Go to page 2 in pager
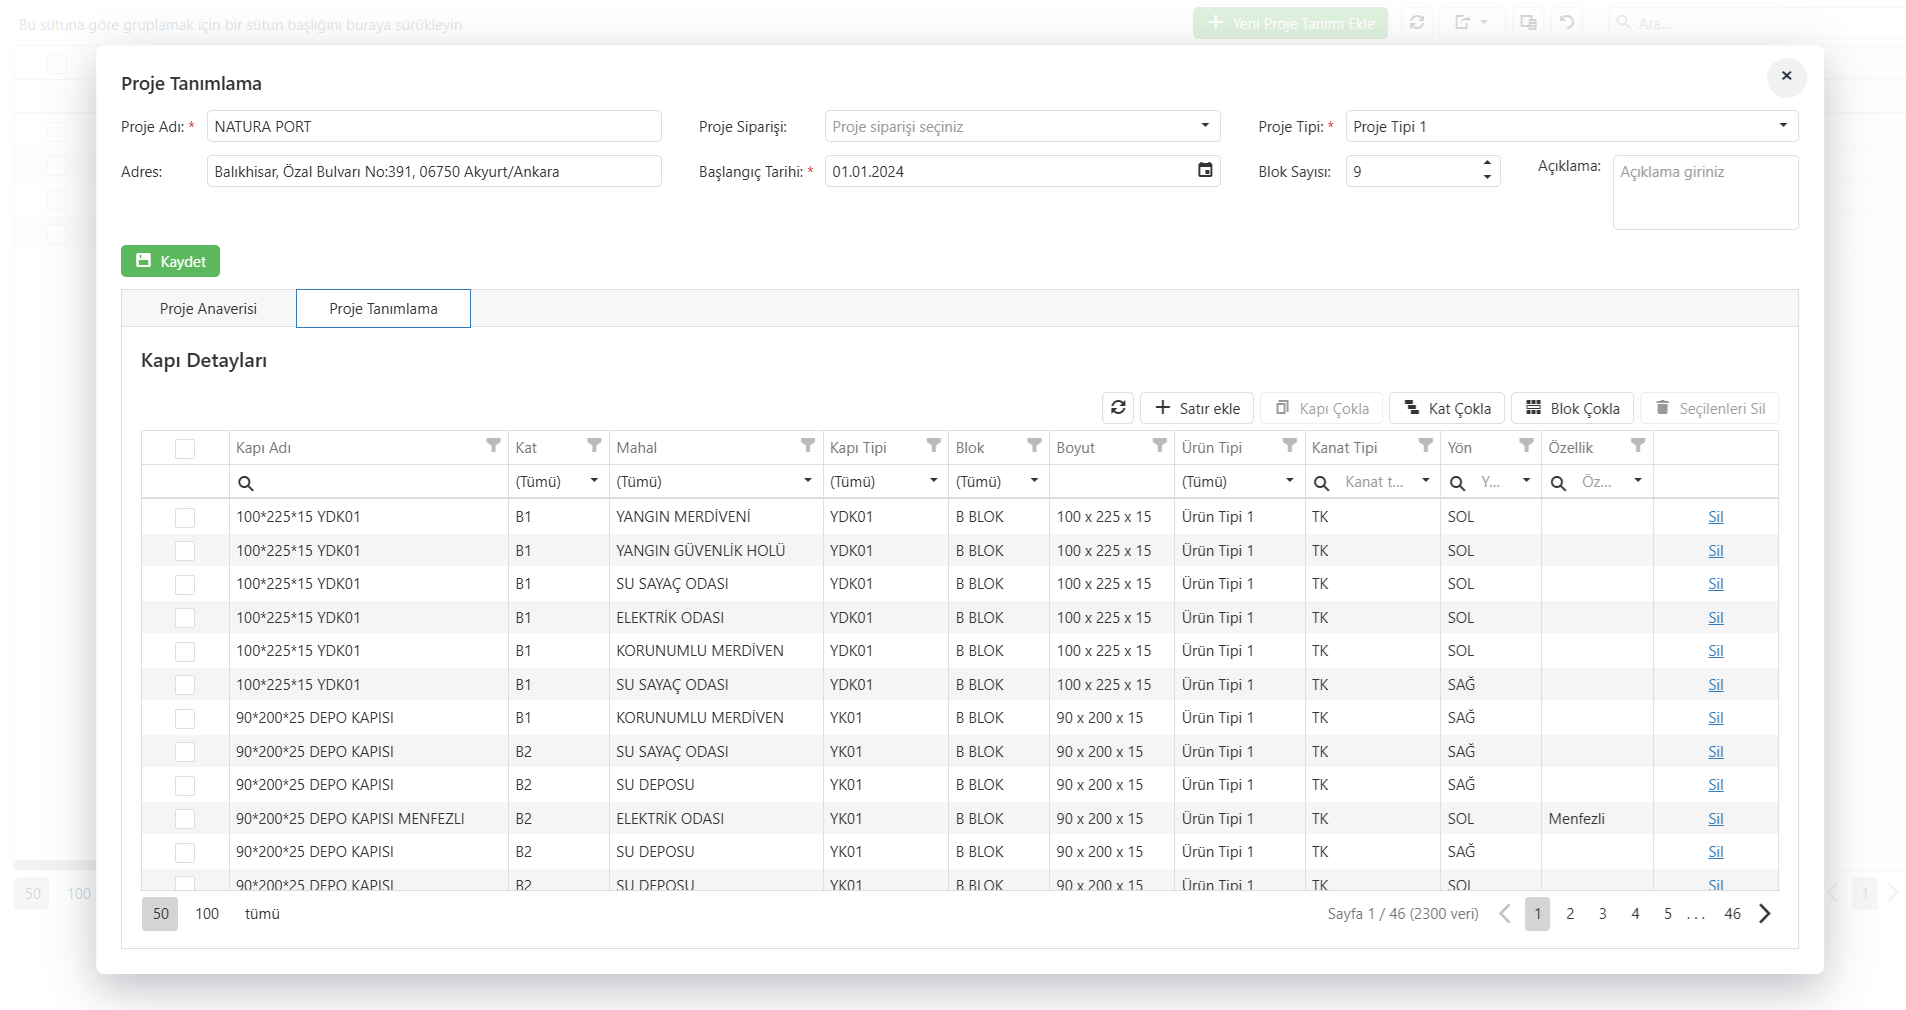This screenshot has height=1010, width=1906. pos(1570,914)
